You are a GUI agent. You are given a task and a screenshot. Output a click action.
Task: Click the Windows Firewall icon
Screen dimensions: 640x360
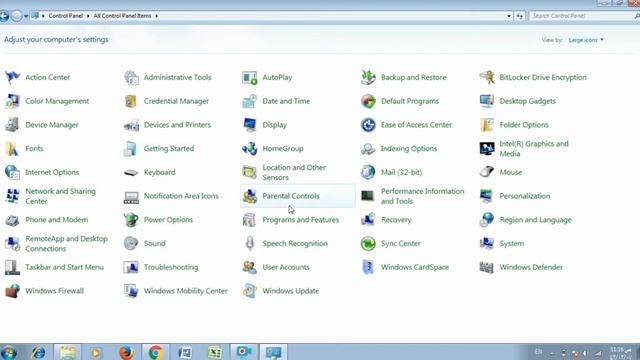tap(12, 291)
